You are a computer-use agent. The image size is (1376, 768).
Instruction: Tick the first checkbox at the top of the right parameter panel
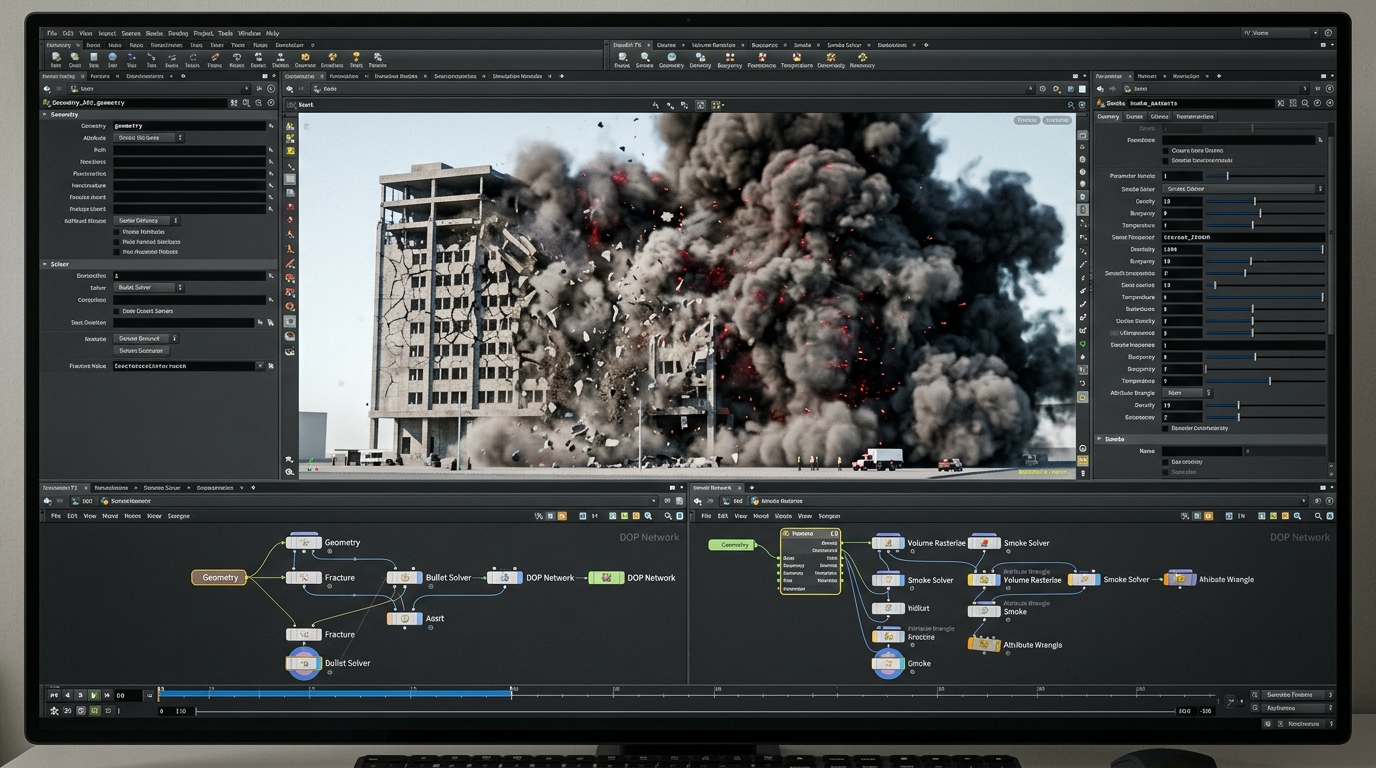pos(1165,151)
